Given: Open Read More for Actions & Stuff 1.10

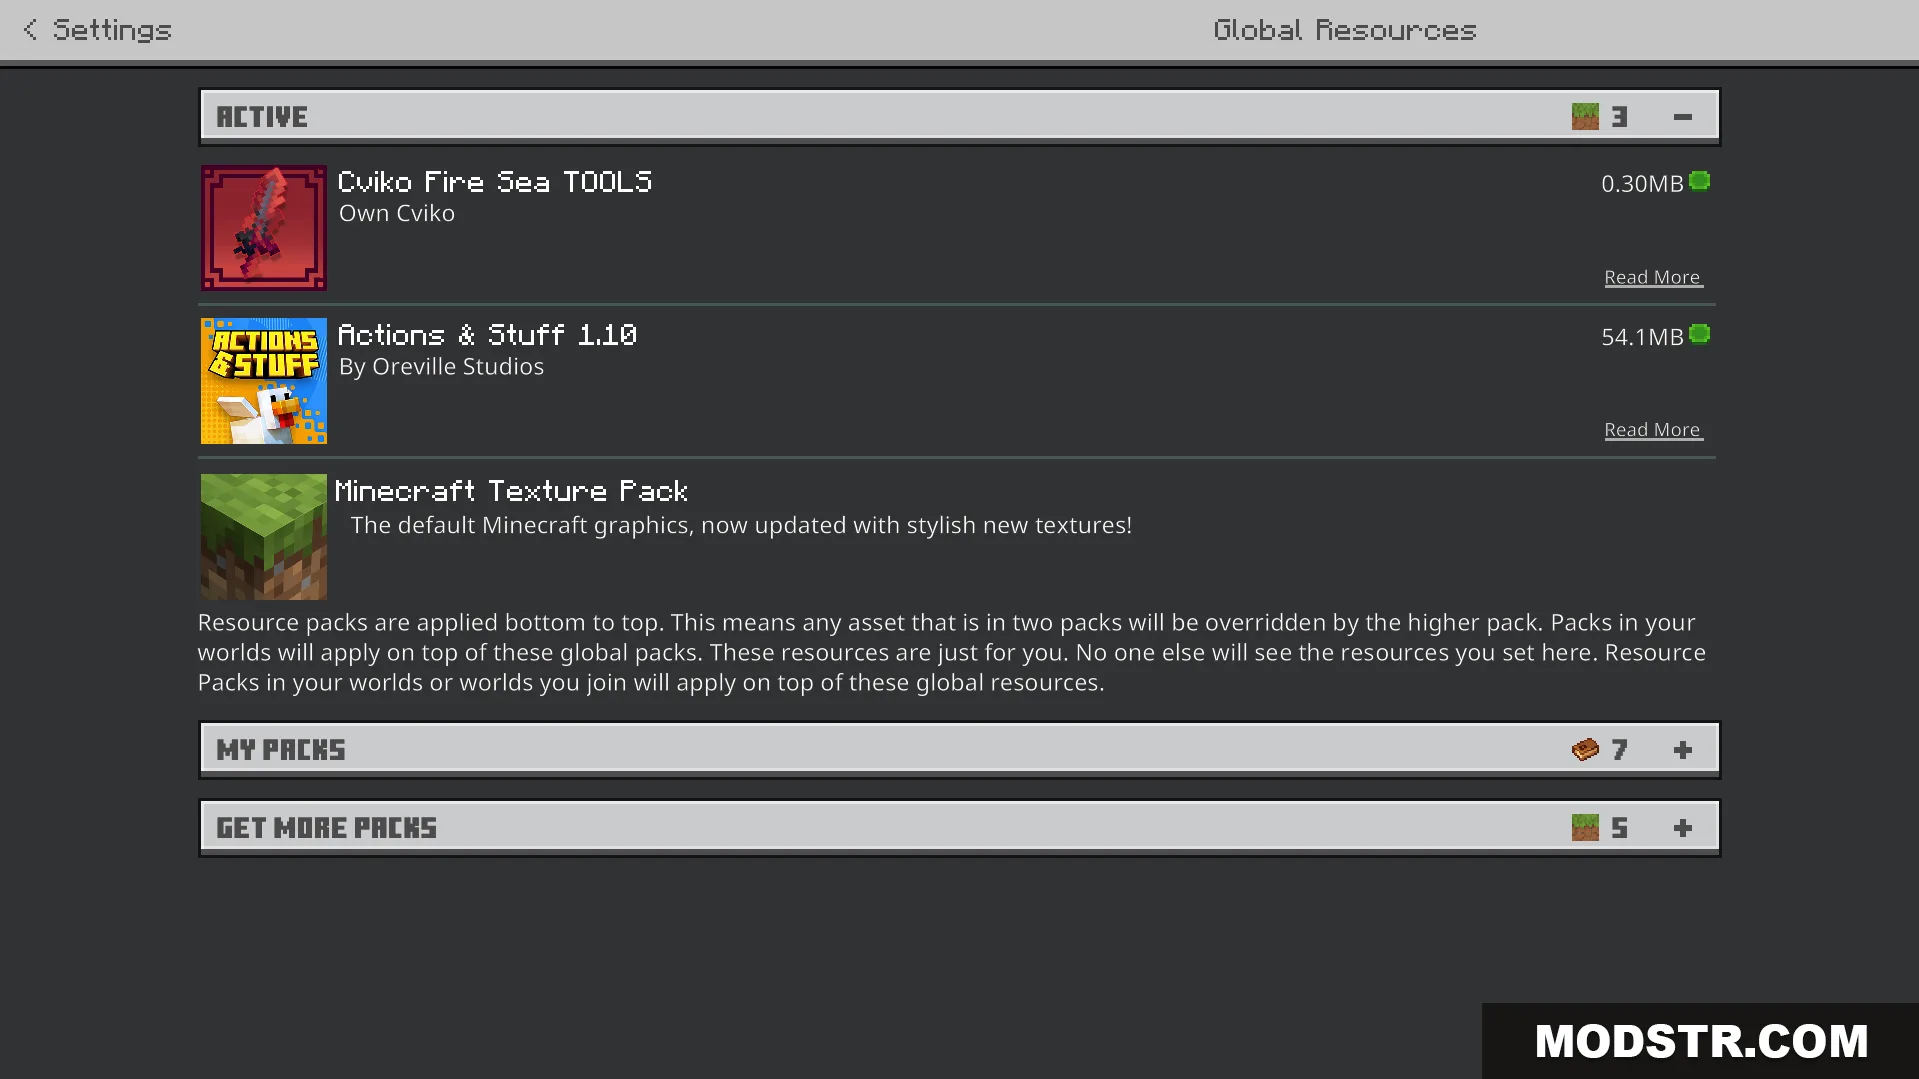Looking at the screenshot, I should 1653,430.
